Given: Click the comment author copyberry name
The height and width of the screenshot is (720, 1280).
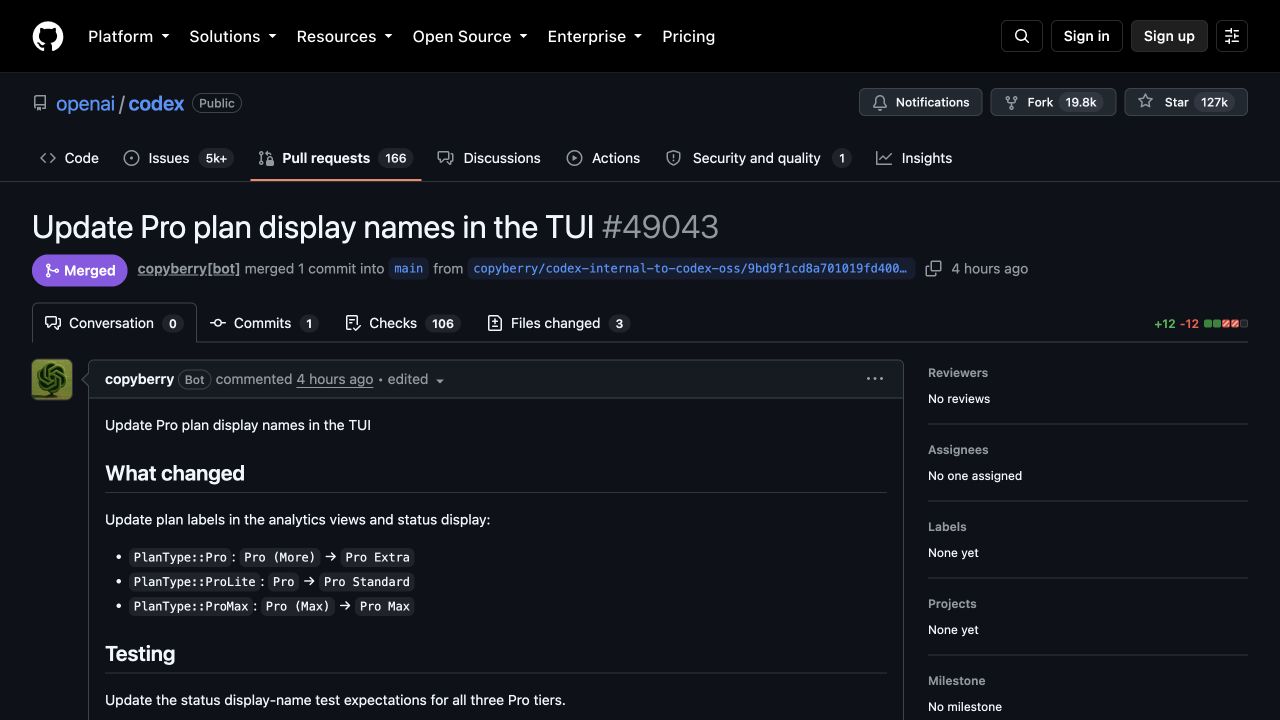Looking at the screenshot, I should (139, 379).
